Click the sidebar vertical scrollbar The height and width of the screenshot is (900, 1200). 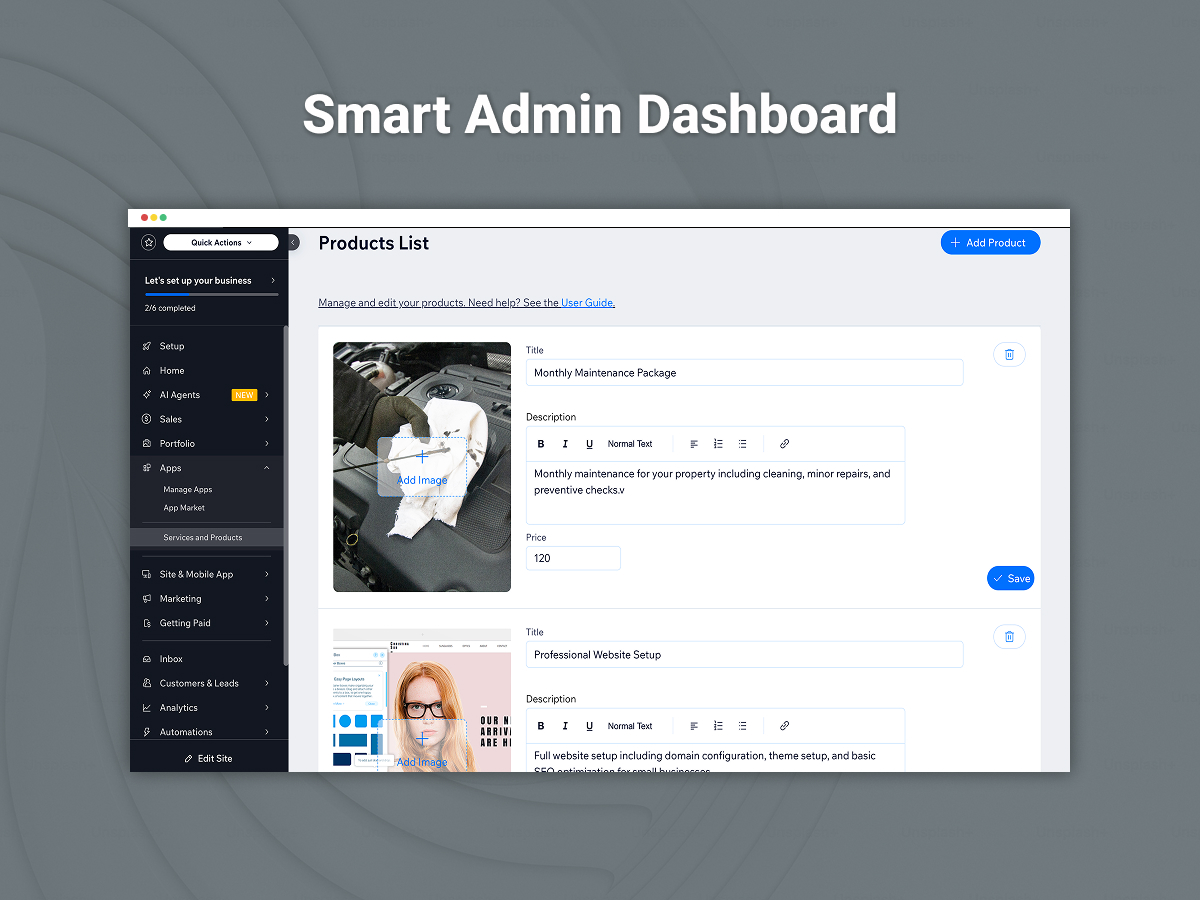click(x=286, y=495)
